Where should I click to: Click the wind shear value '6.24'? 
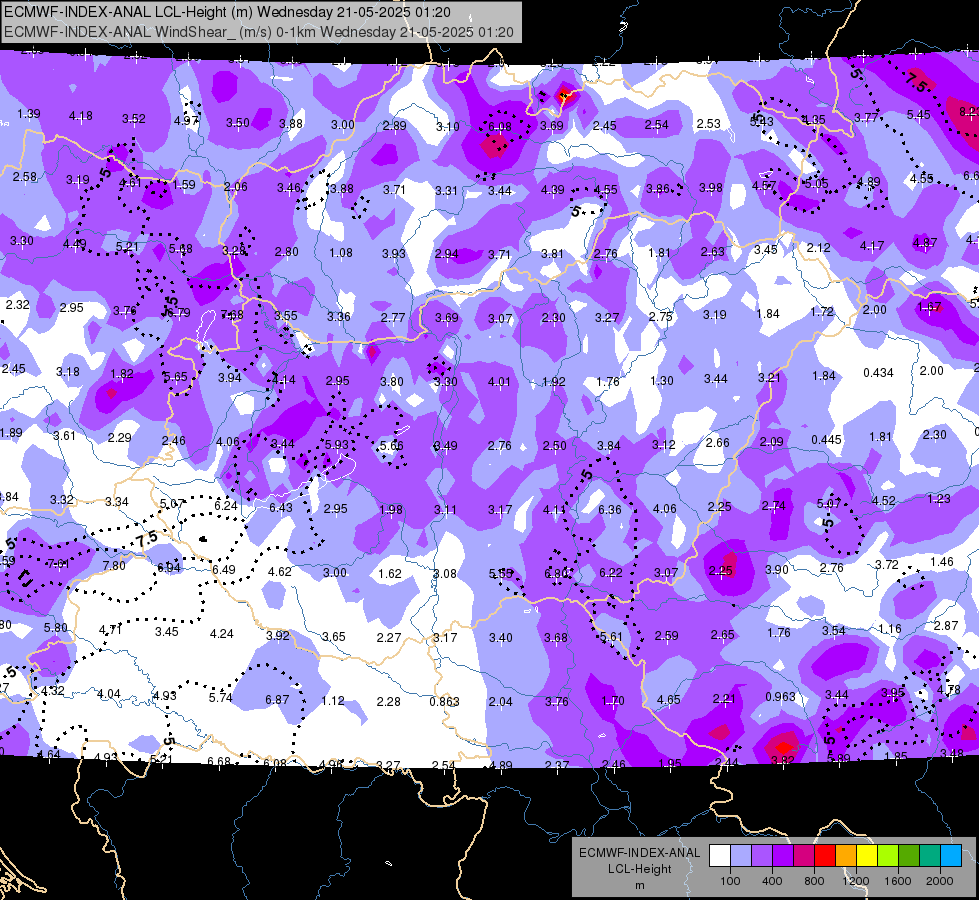(226, 505)
